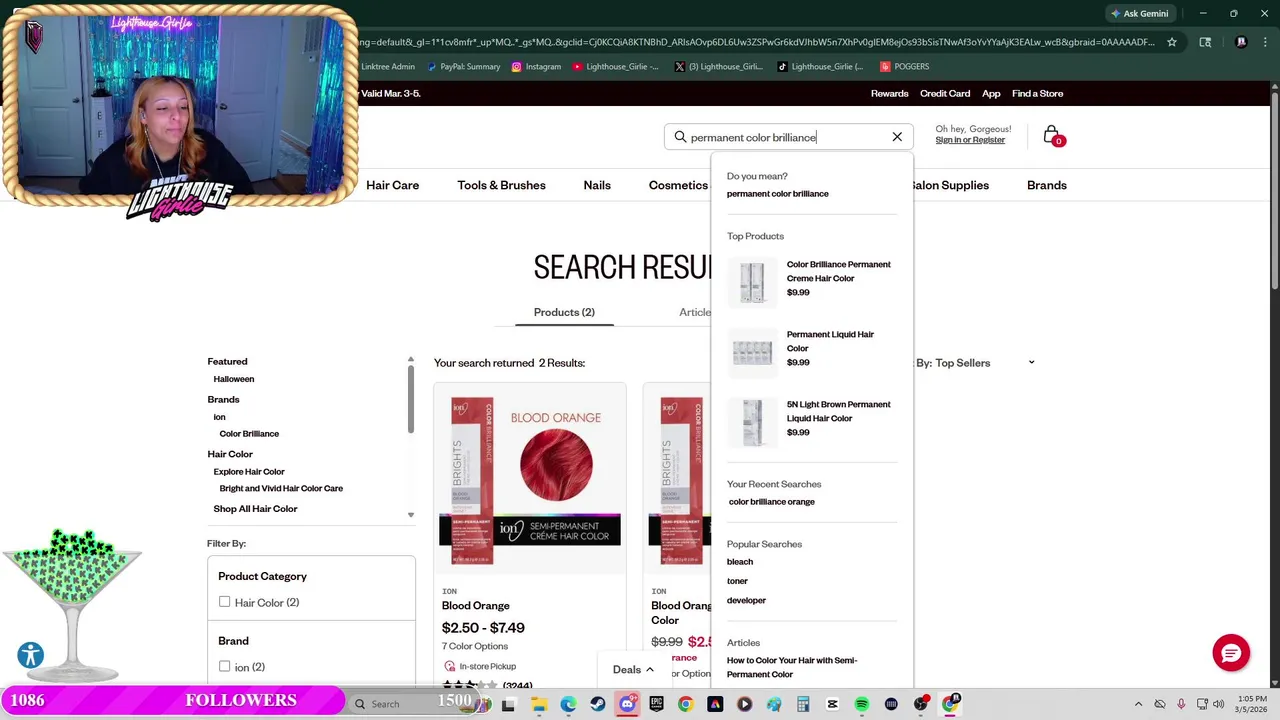Screen dimensions: 1280x720
Task: Open File Explorer from the taskbar
Action: click(538, 704)
